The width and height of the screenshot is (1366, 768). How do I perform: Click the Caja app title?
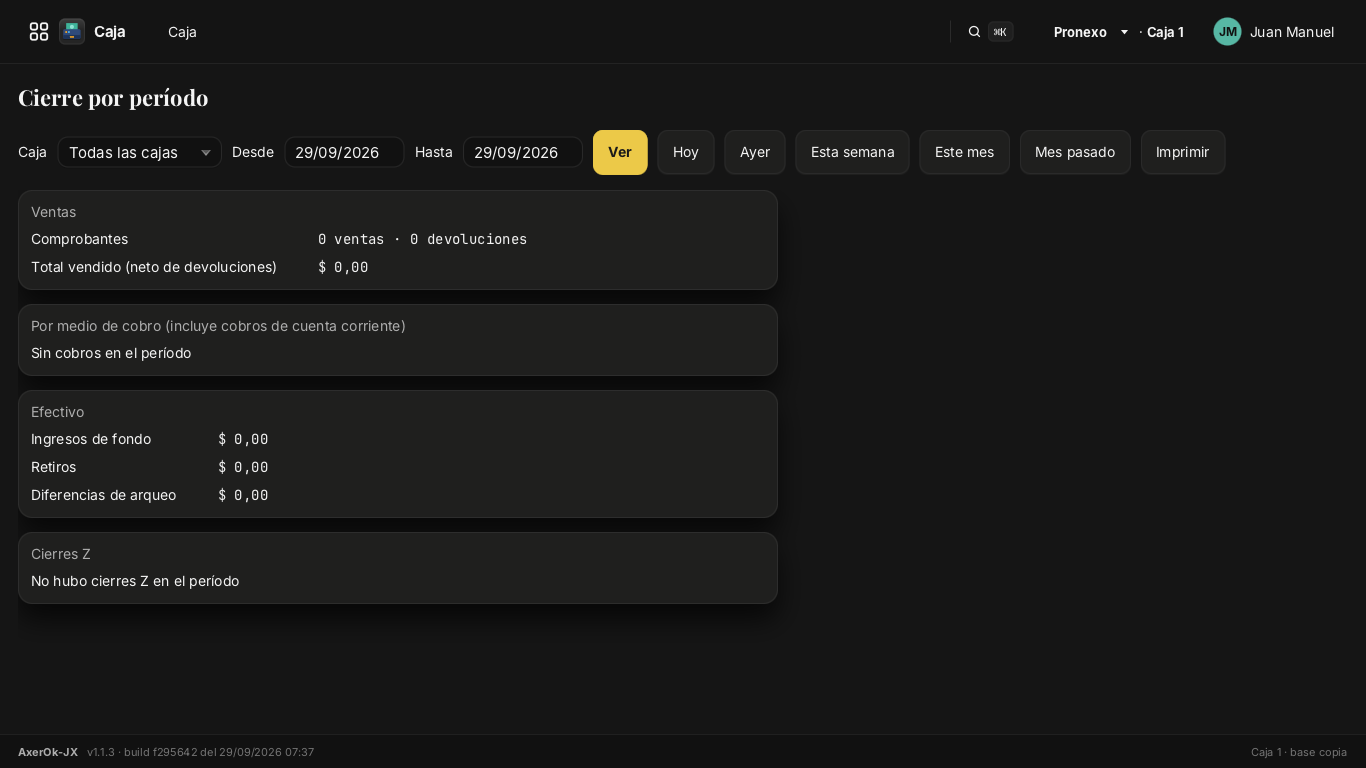tap(110, 32)
